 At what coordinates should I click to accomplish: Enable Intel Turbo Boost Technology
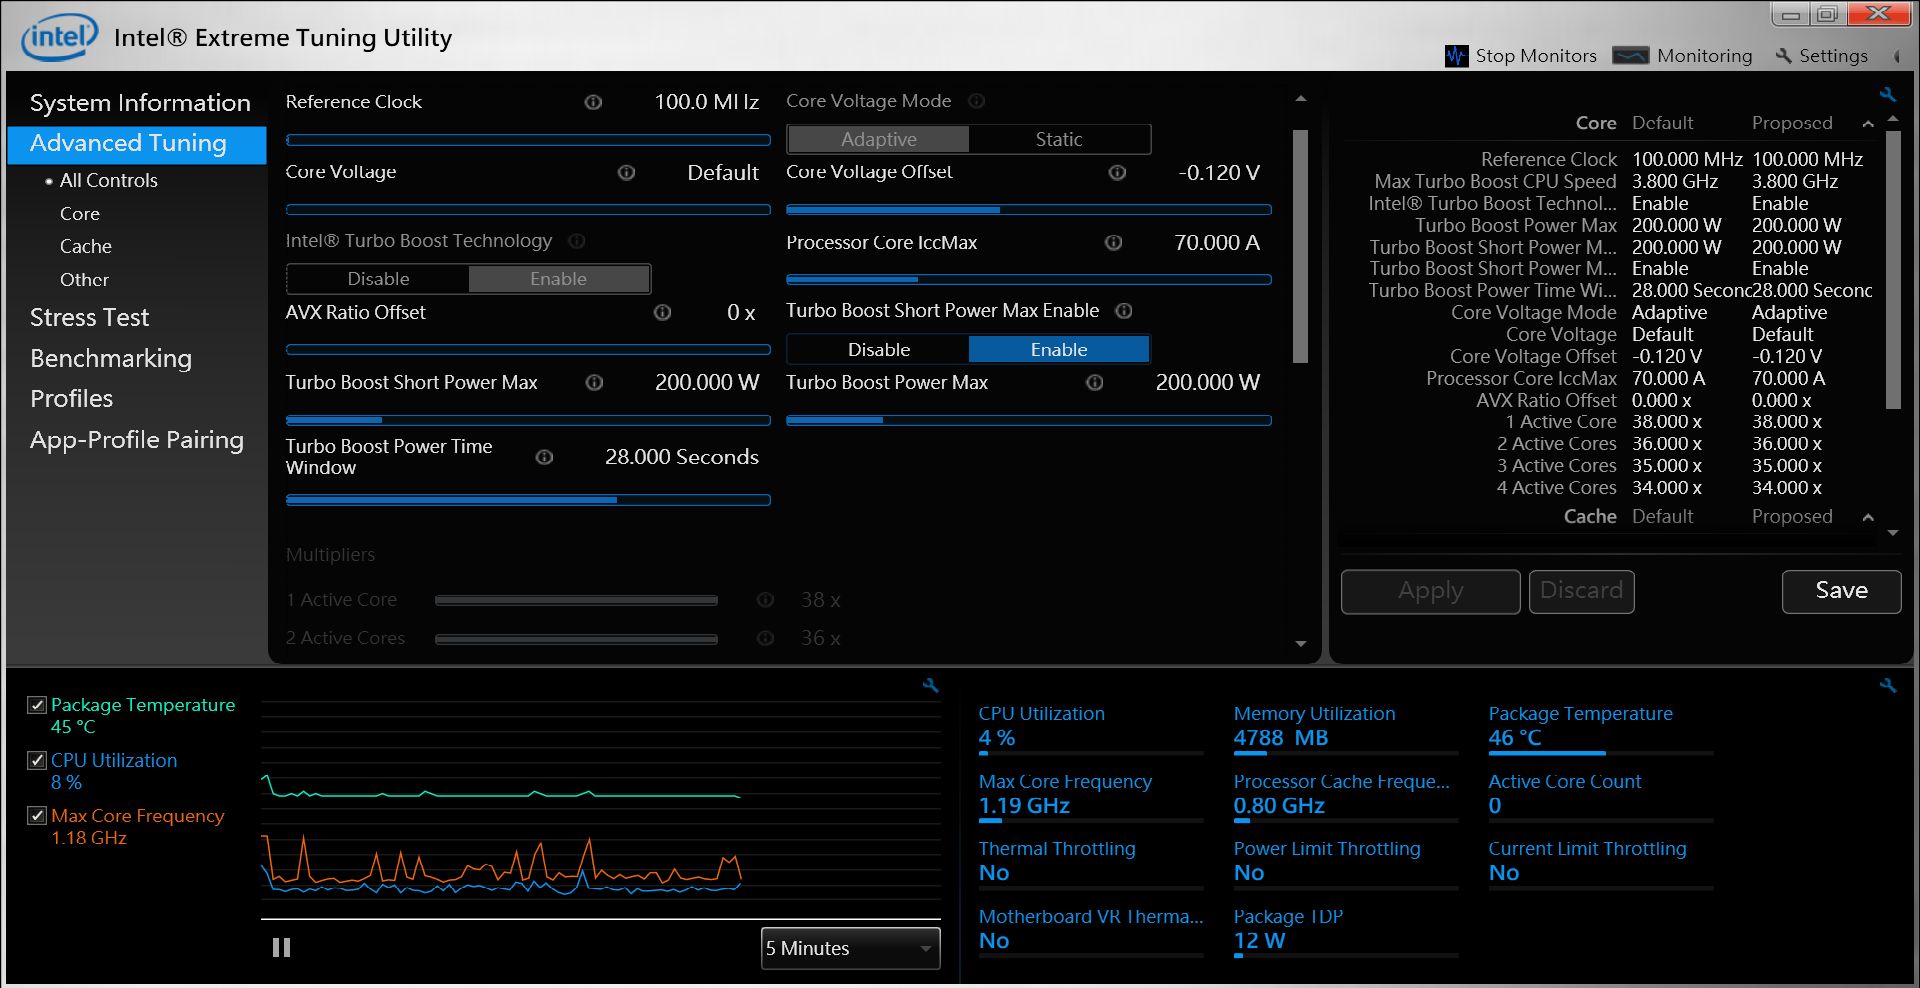click(x=559, y=279)
